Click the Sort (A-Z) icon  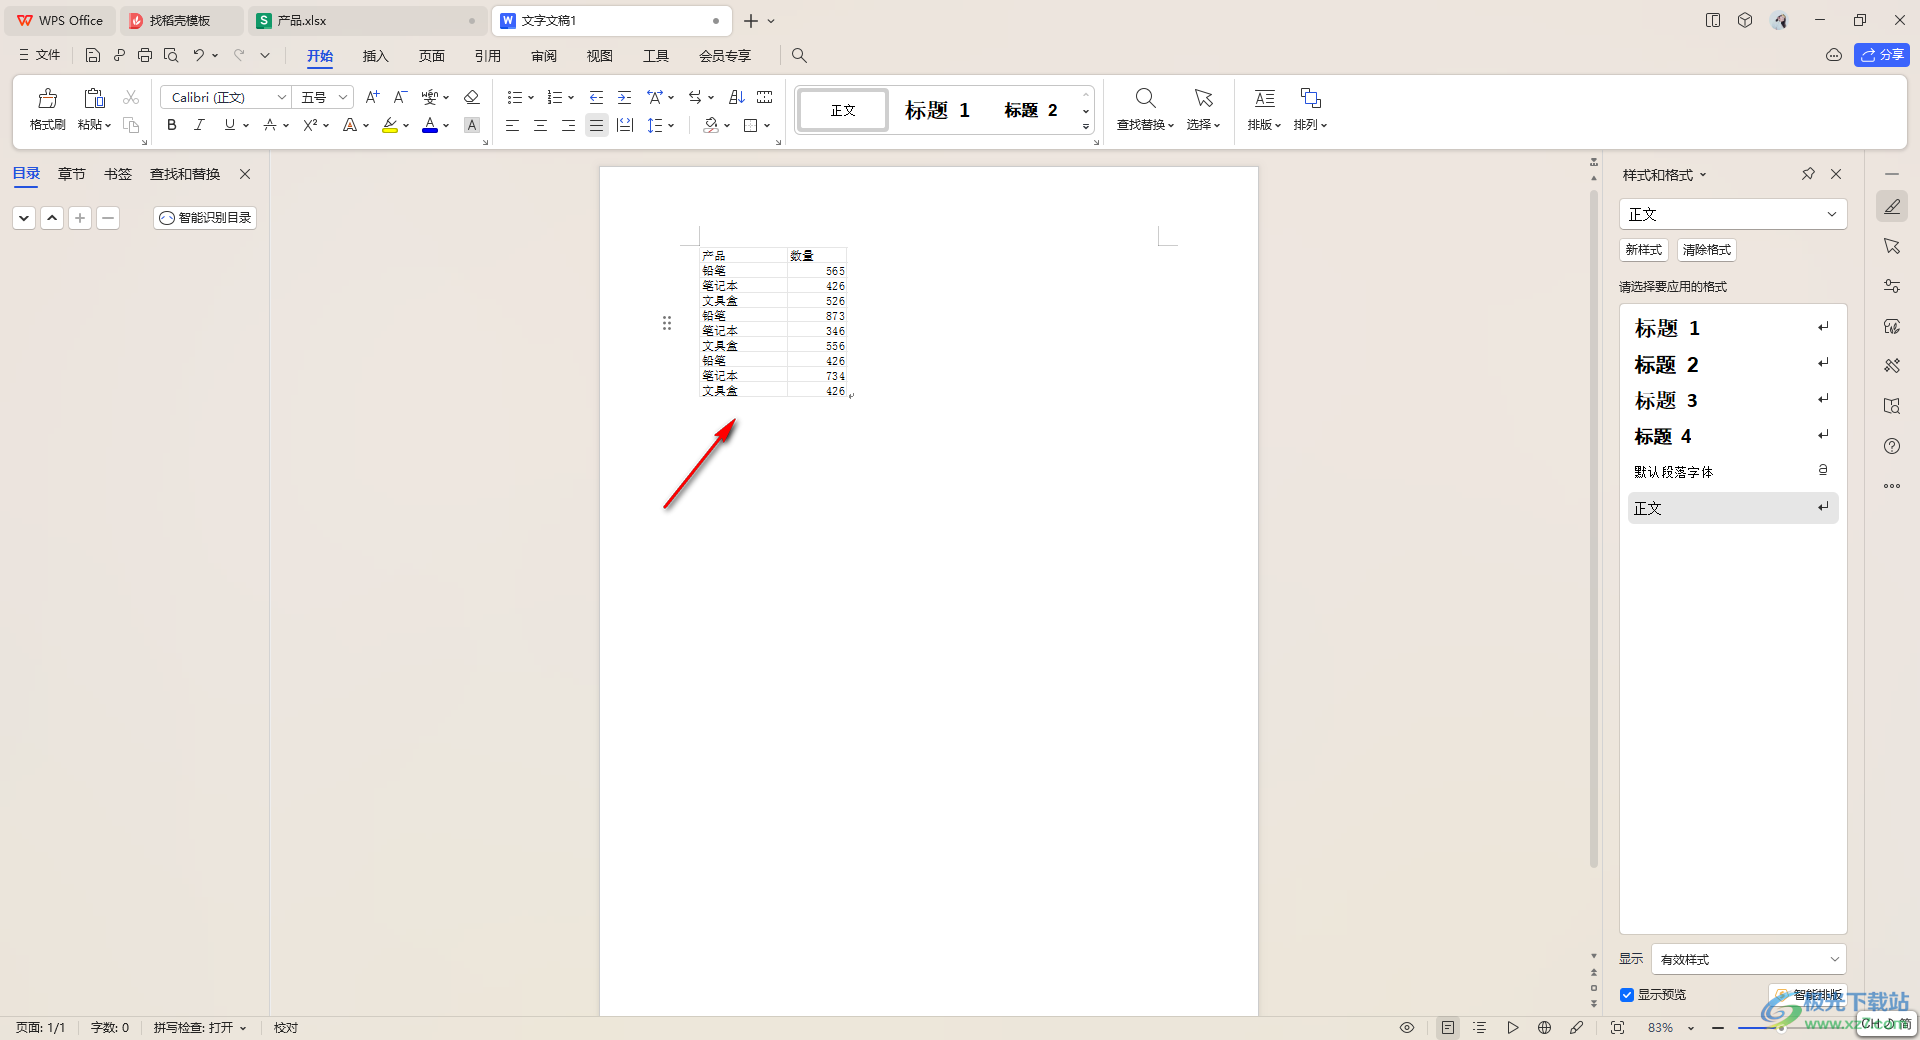(737, 97)
